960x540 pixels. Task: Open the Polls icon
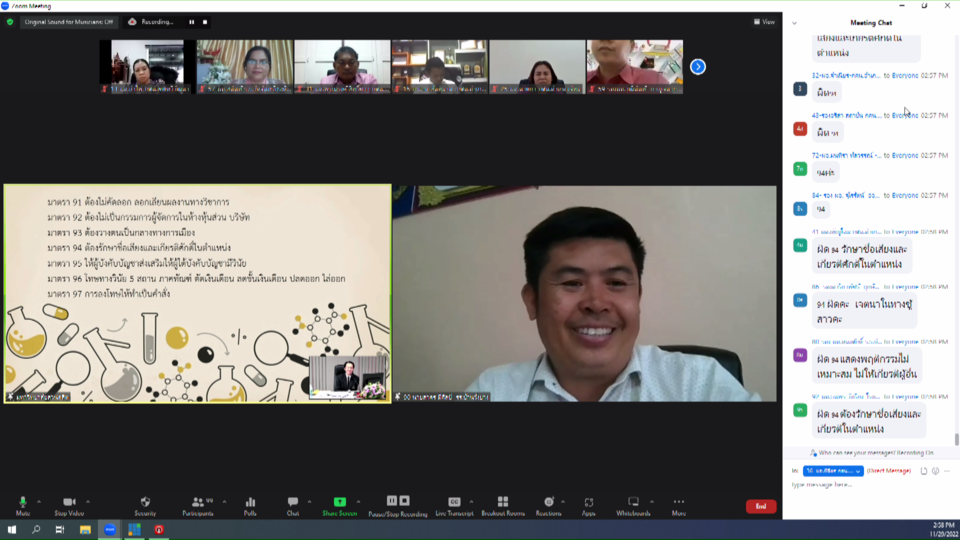click(250, 506)
